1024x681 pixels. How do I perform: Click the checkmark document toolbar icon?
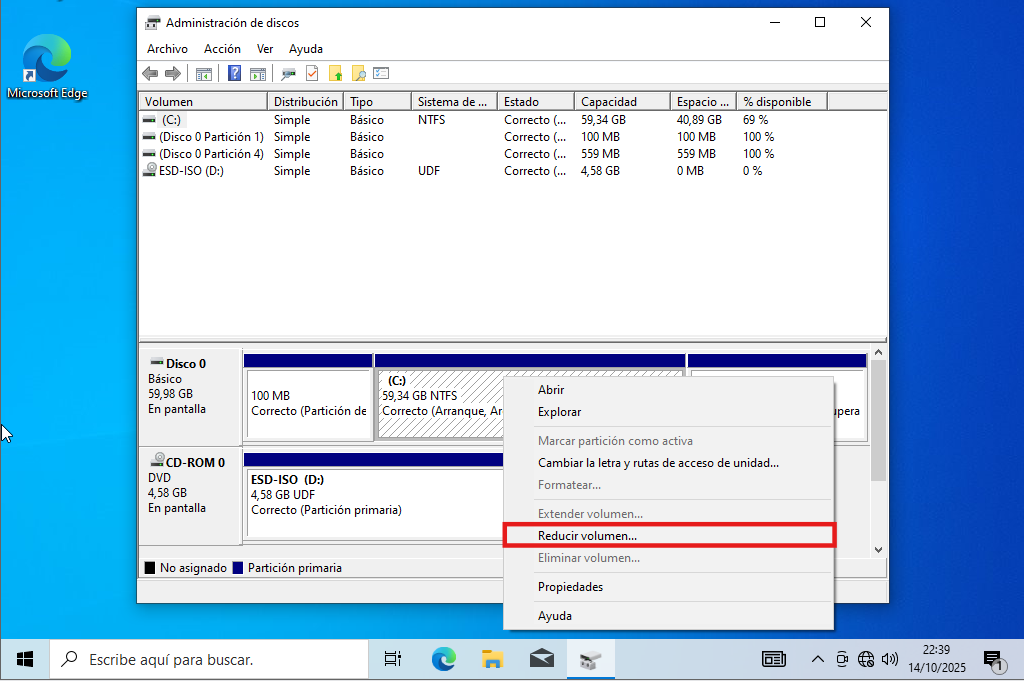[312, 73]
